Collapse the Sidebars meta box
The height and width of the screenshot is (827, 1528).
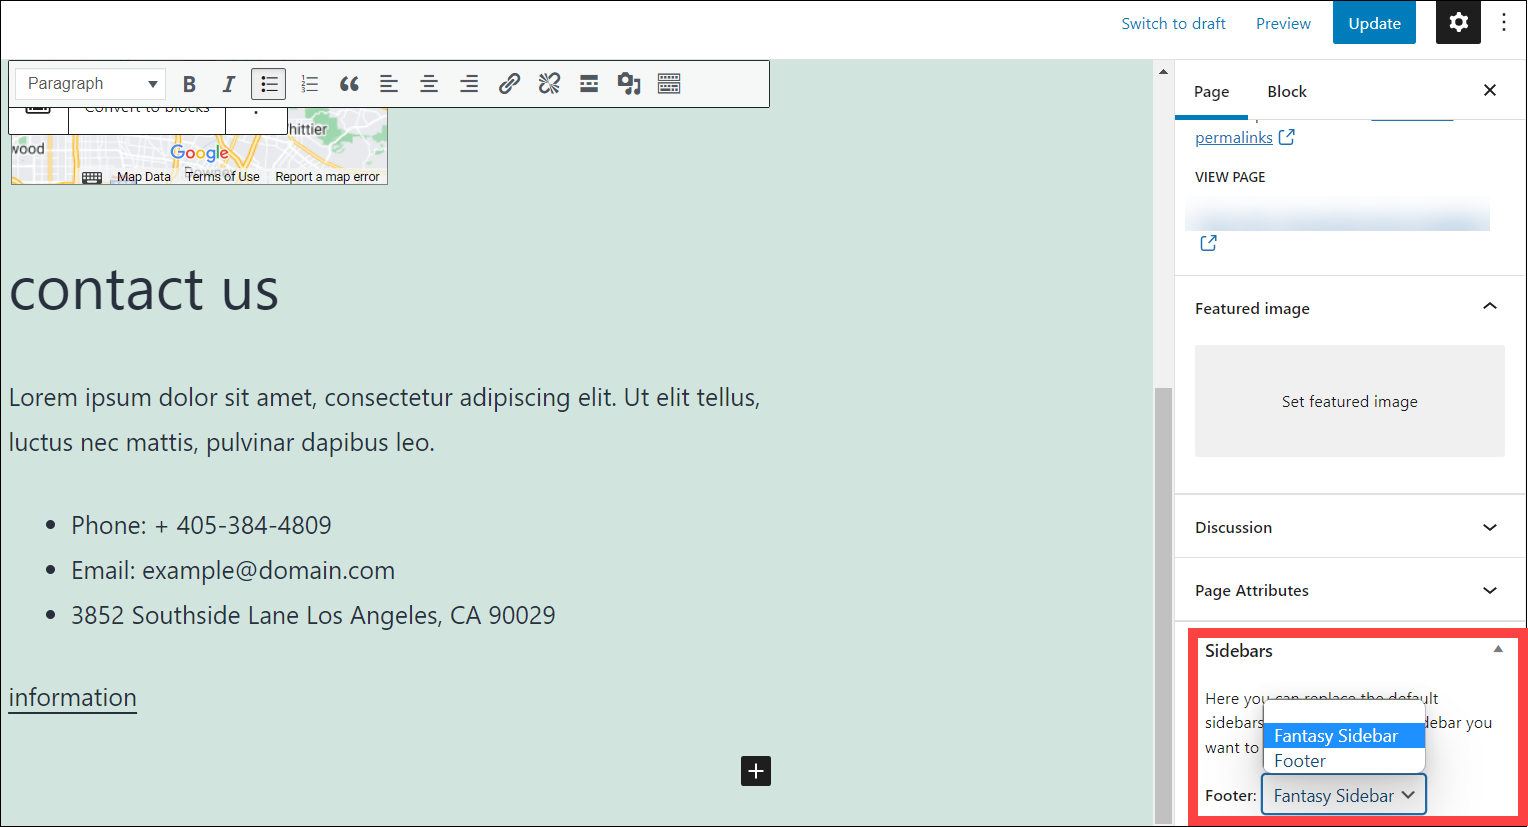pyautogui.click(x=1498, y=649)
